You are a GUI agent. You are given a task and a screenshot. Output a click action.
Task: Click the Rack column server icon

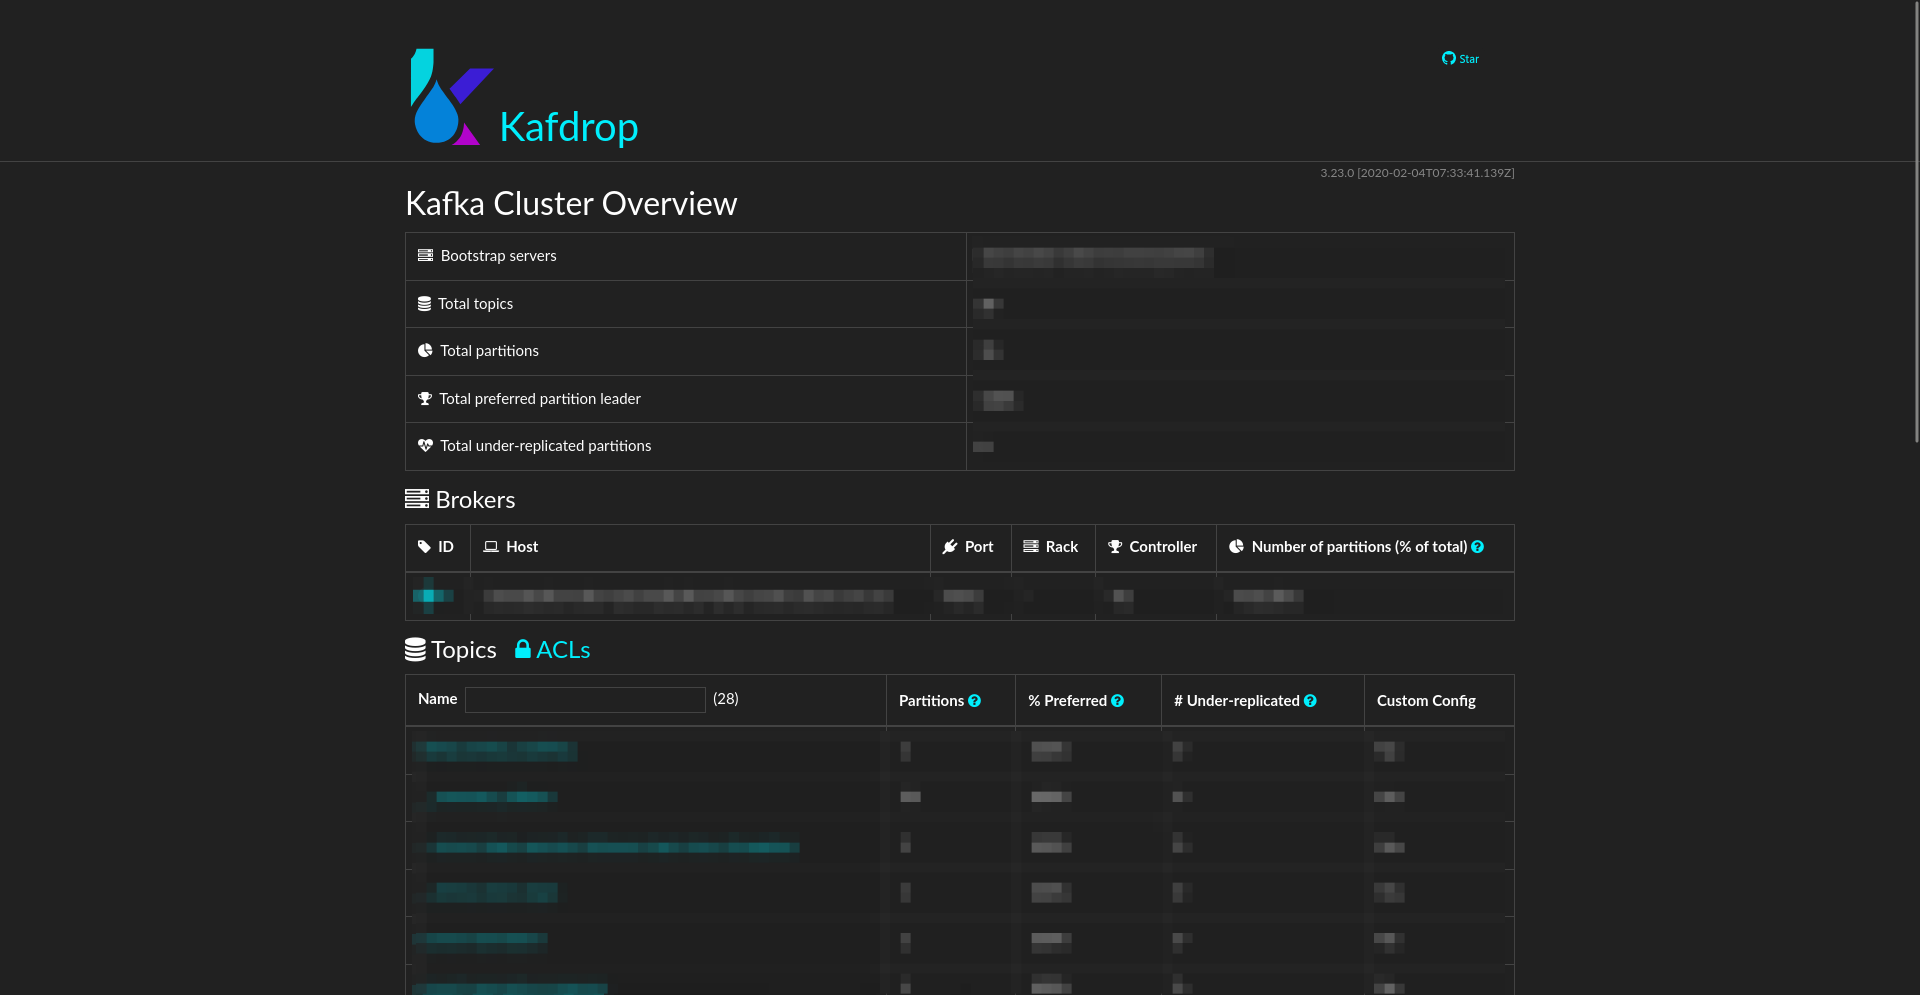(x=1031, y=546)
